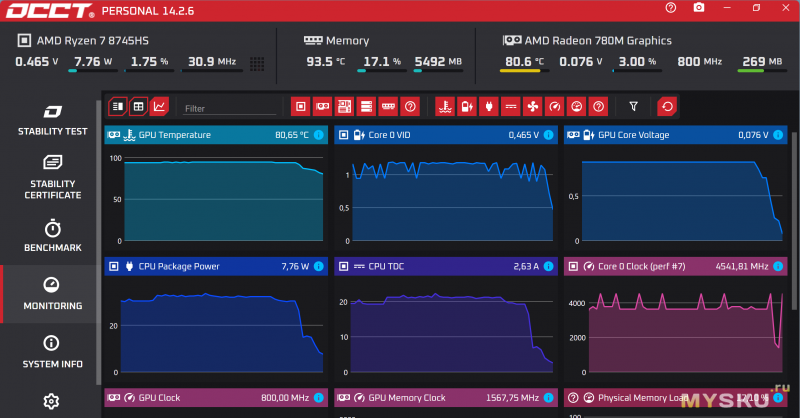Toggle power plug sensor type filter
Viewport: 800px width, 418px height.
point(489,107)
